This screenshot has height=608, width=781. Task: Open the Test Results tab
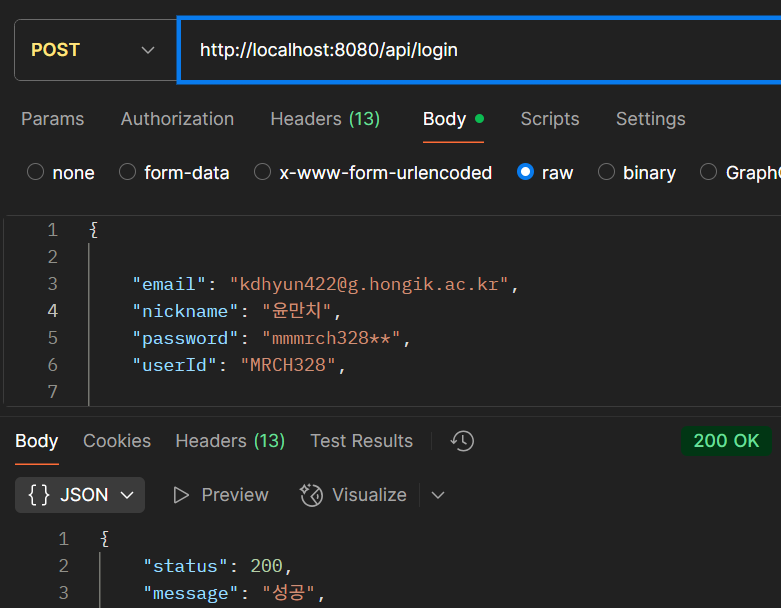pyautogui.click(x=361, y=441)
